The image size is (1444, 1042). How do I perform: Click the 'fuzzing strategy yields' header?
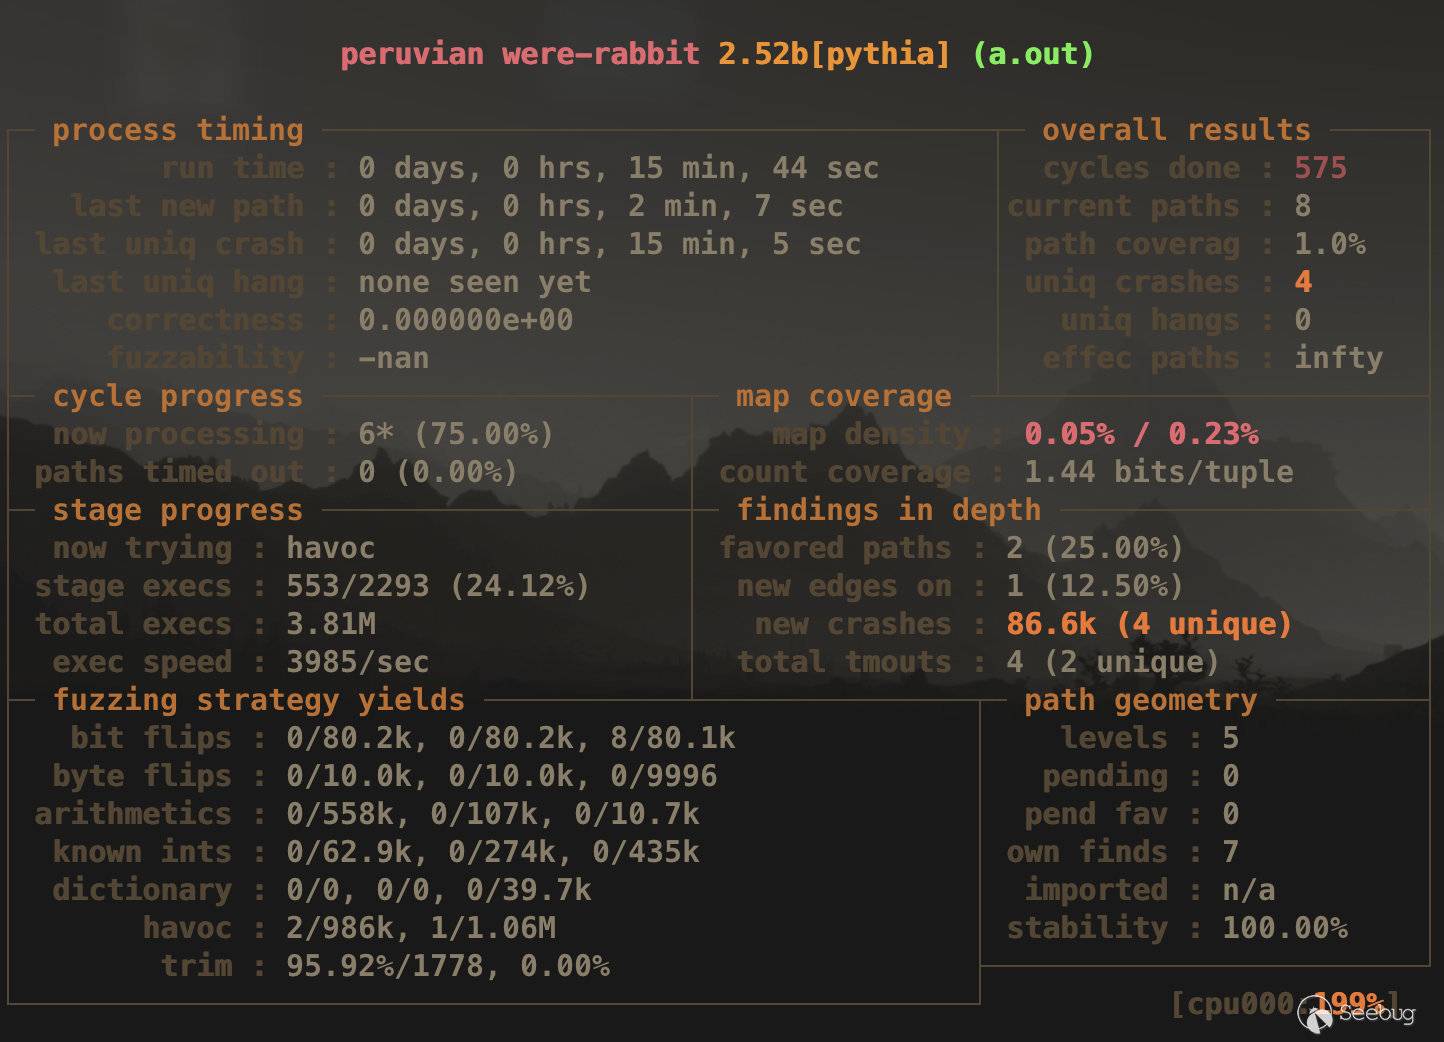pos(258,700)
